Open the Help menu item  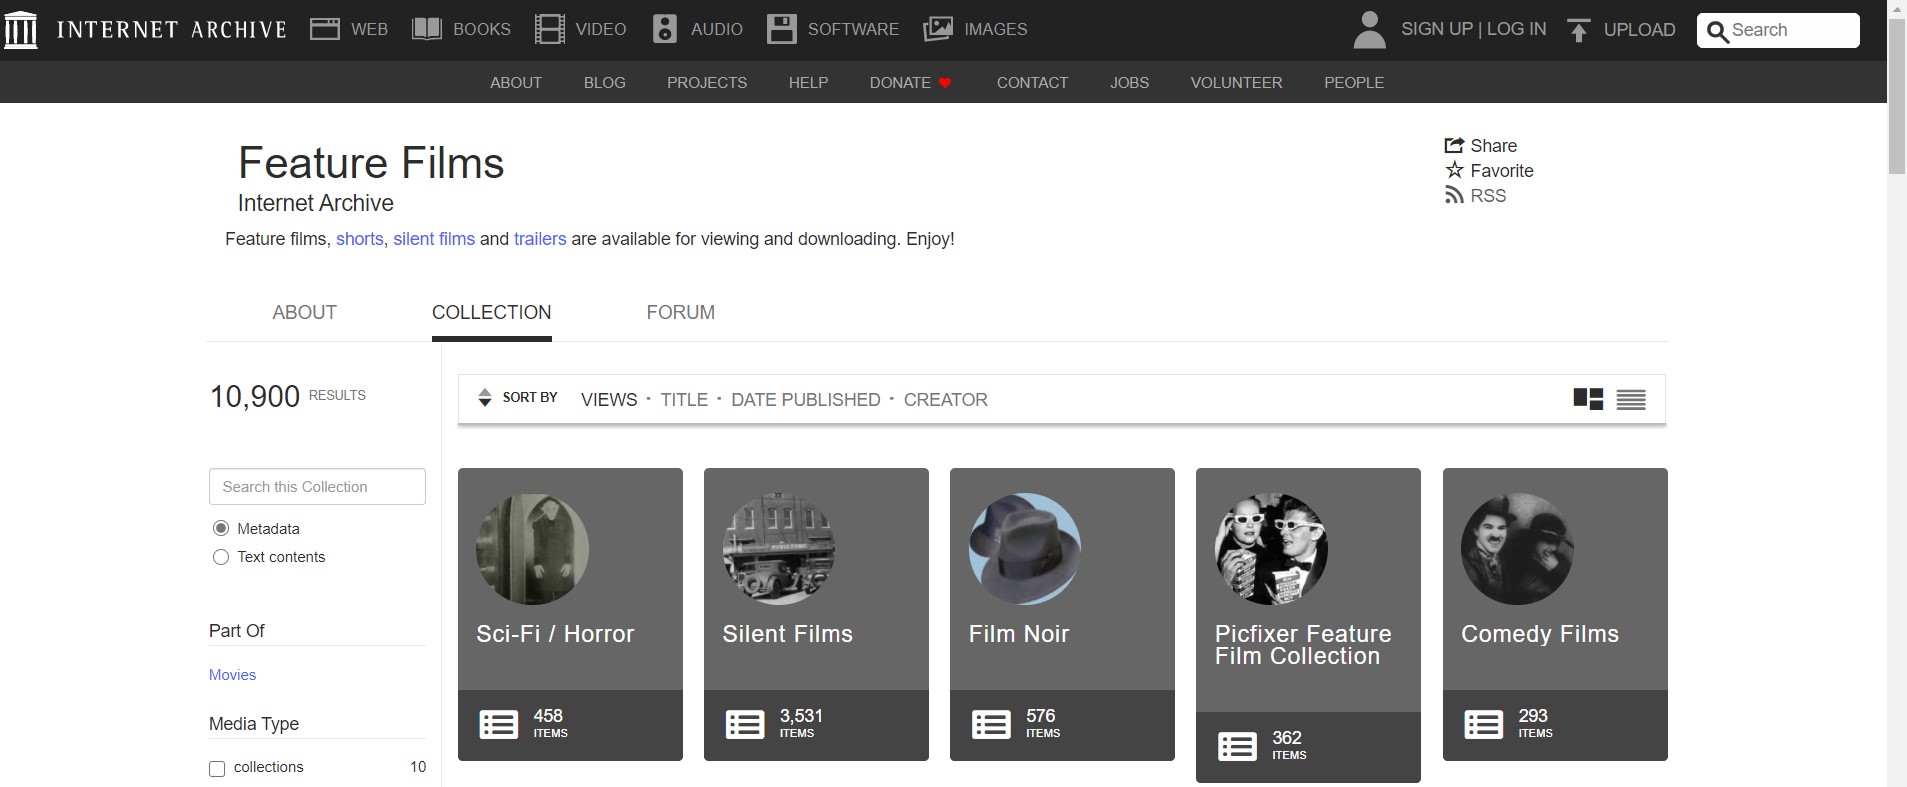808,83
